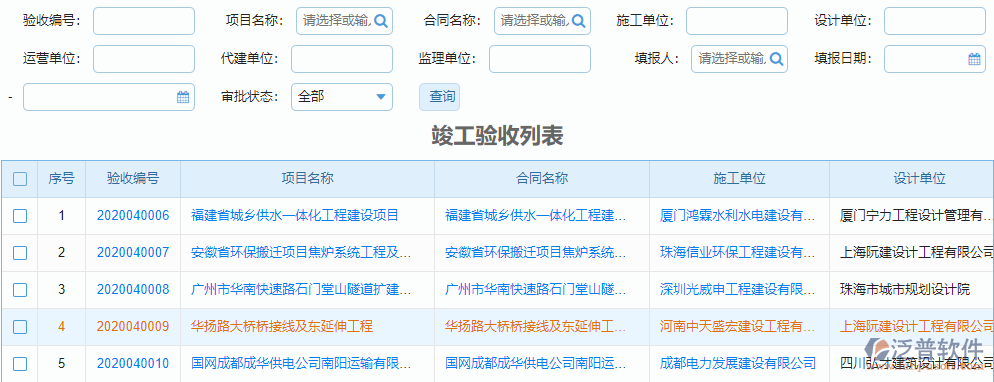Check the checkbox for row 5

tap(20, 364)
